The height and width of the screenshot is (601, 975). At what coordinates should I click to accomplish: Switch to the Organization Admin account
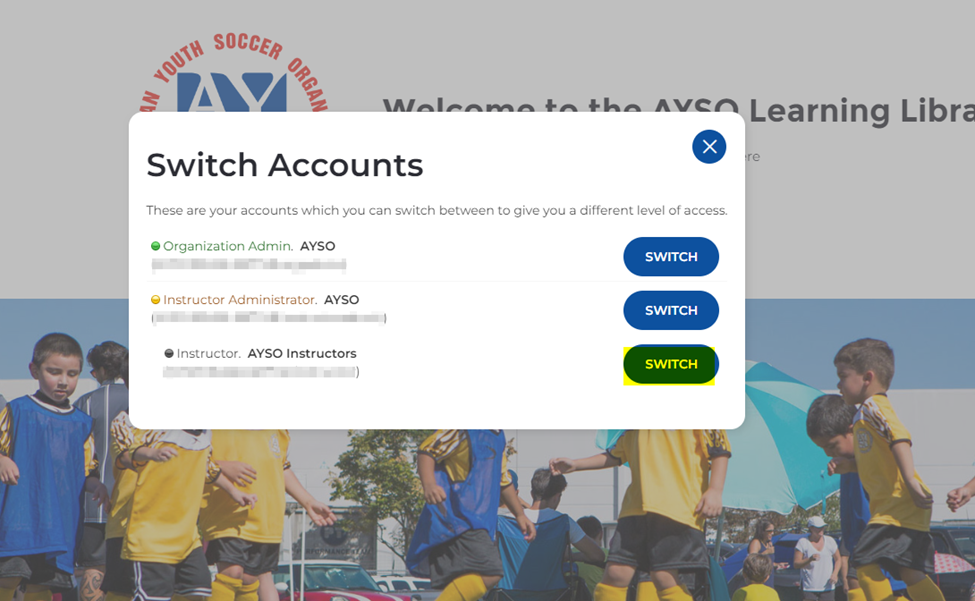point(671,257)
